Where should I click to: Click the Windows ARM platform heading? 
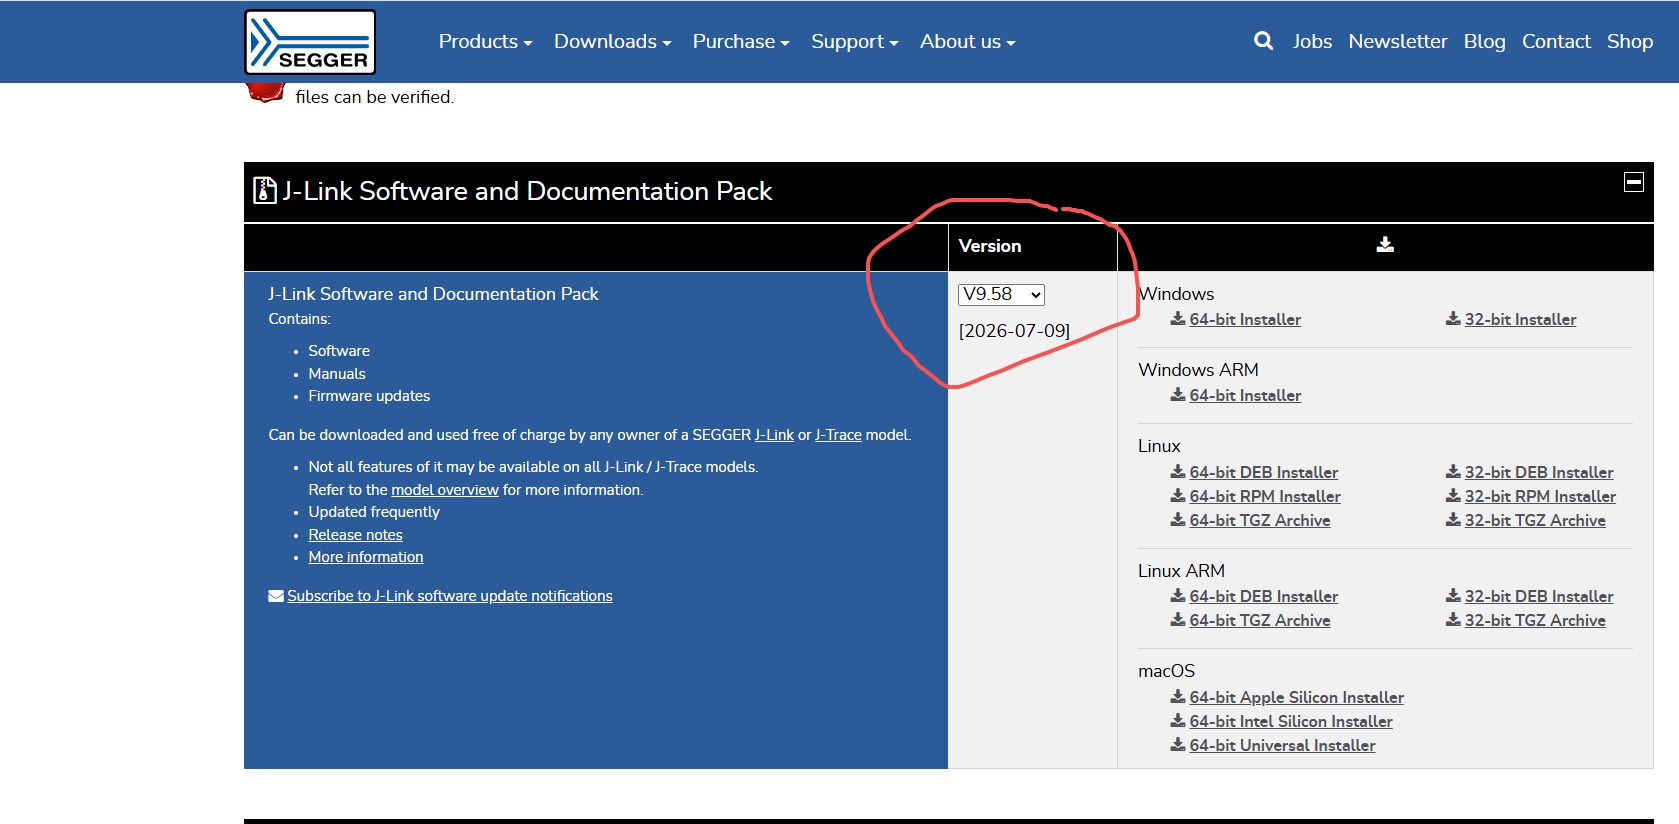pos(1198,370)
